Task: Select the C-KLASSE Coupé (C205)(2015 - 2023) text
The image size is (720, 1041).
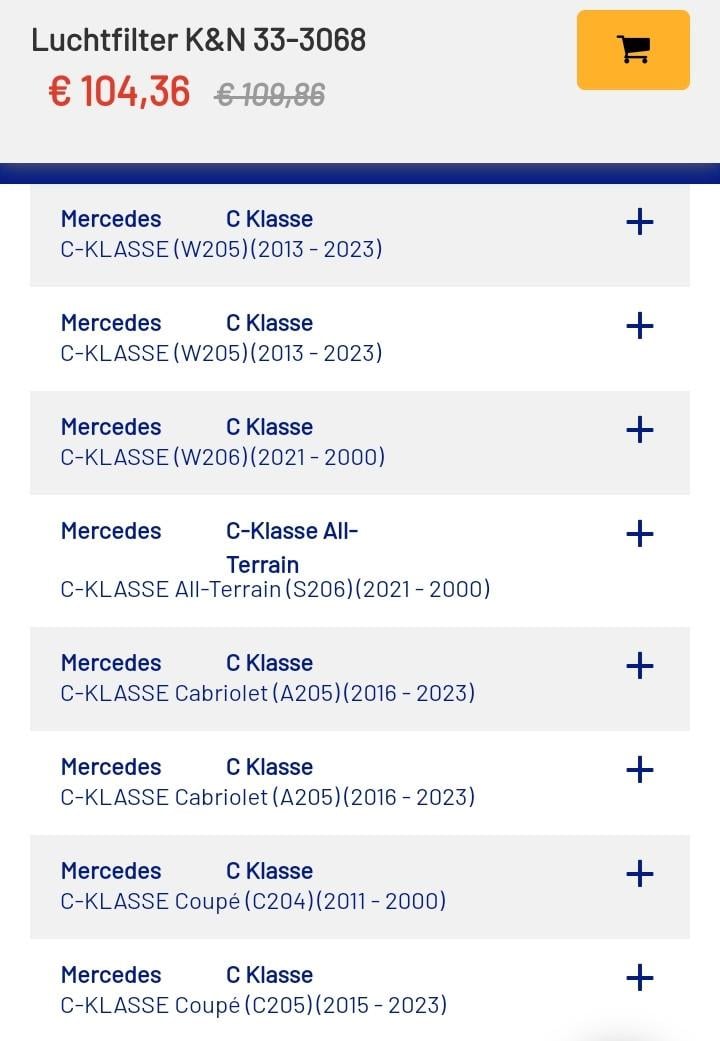Action: point(253,1005)
